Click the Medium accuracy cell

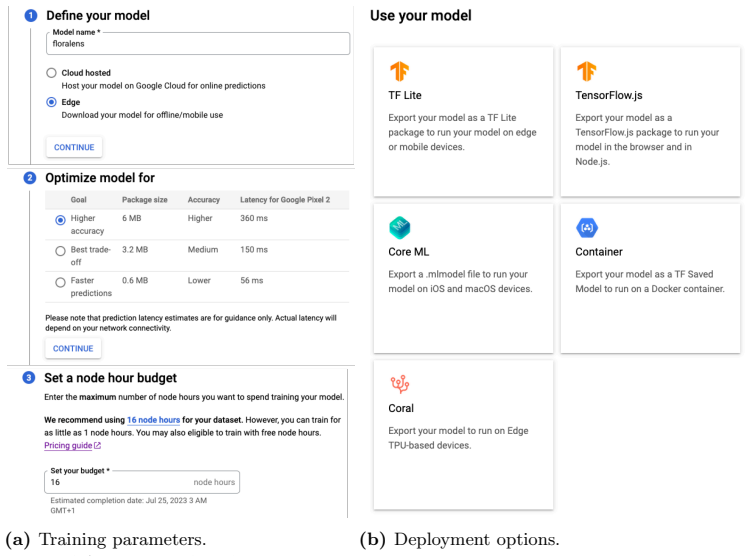[x=203, y=250]
